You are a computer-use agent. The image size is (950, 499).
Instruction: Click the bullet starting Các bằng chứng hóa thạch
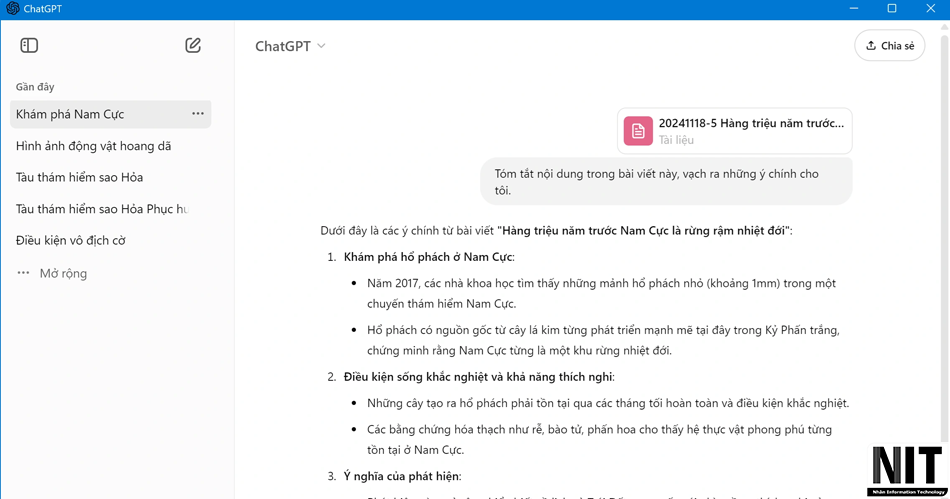tap(599, 440)
